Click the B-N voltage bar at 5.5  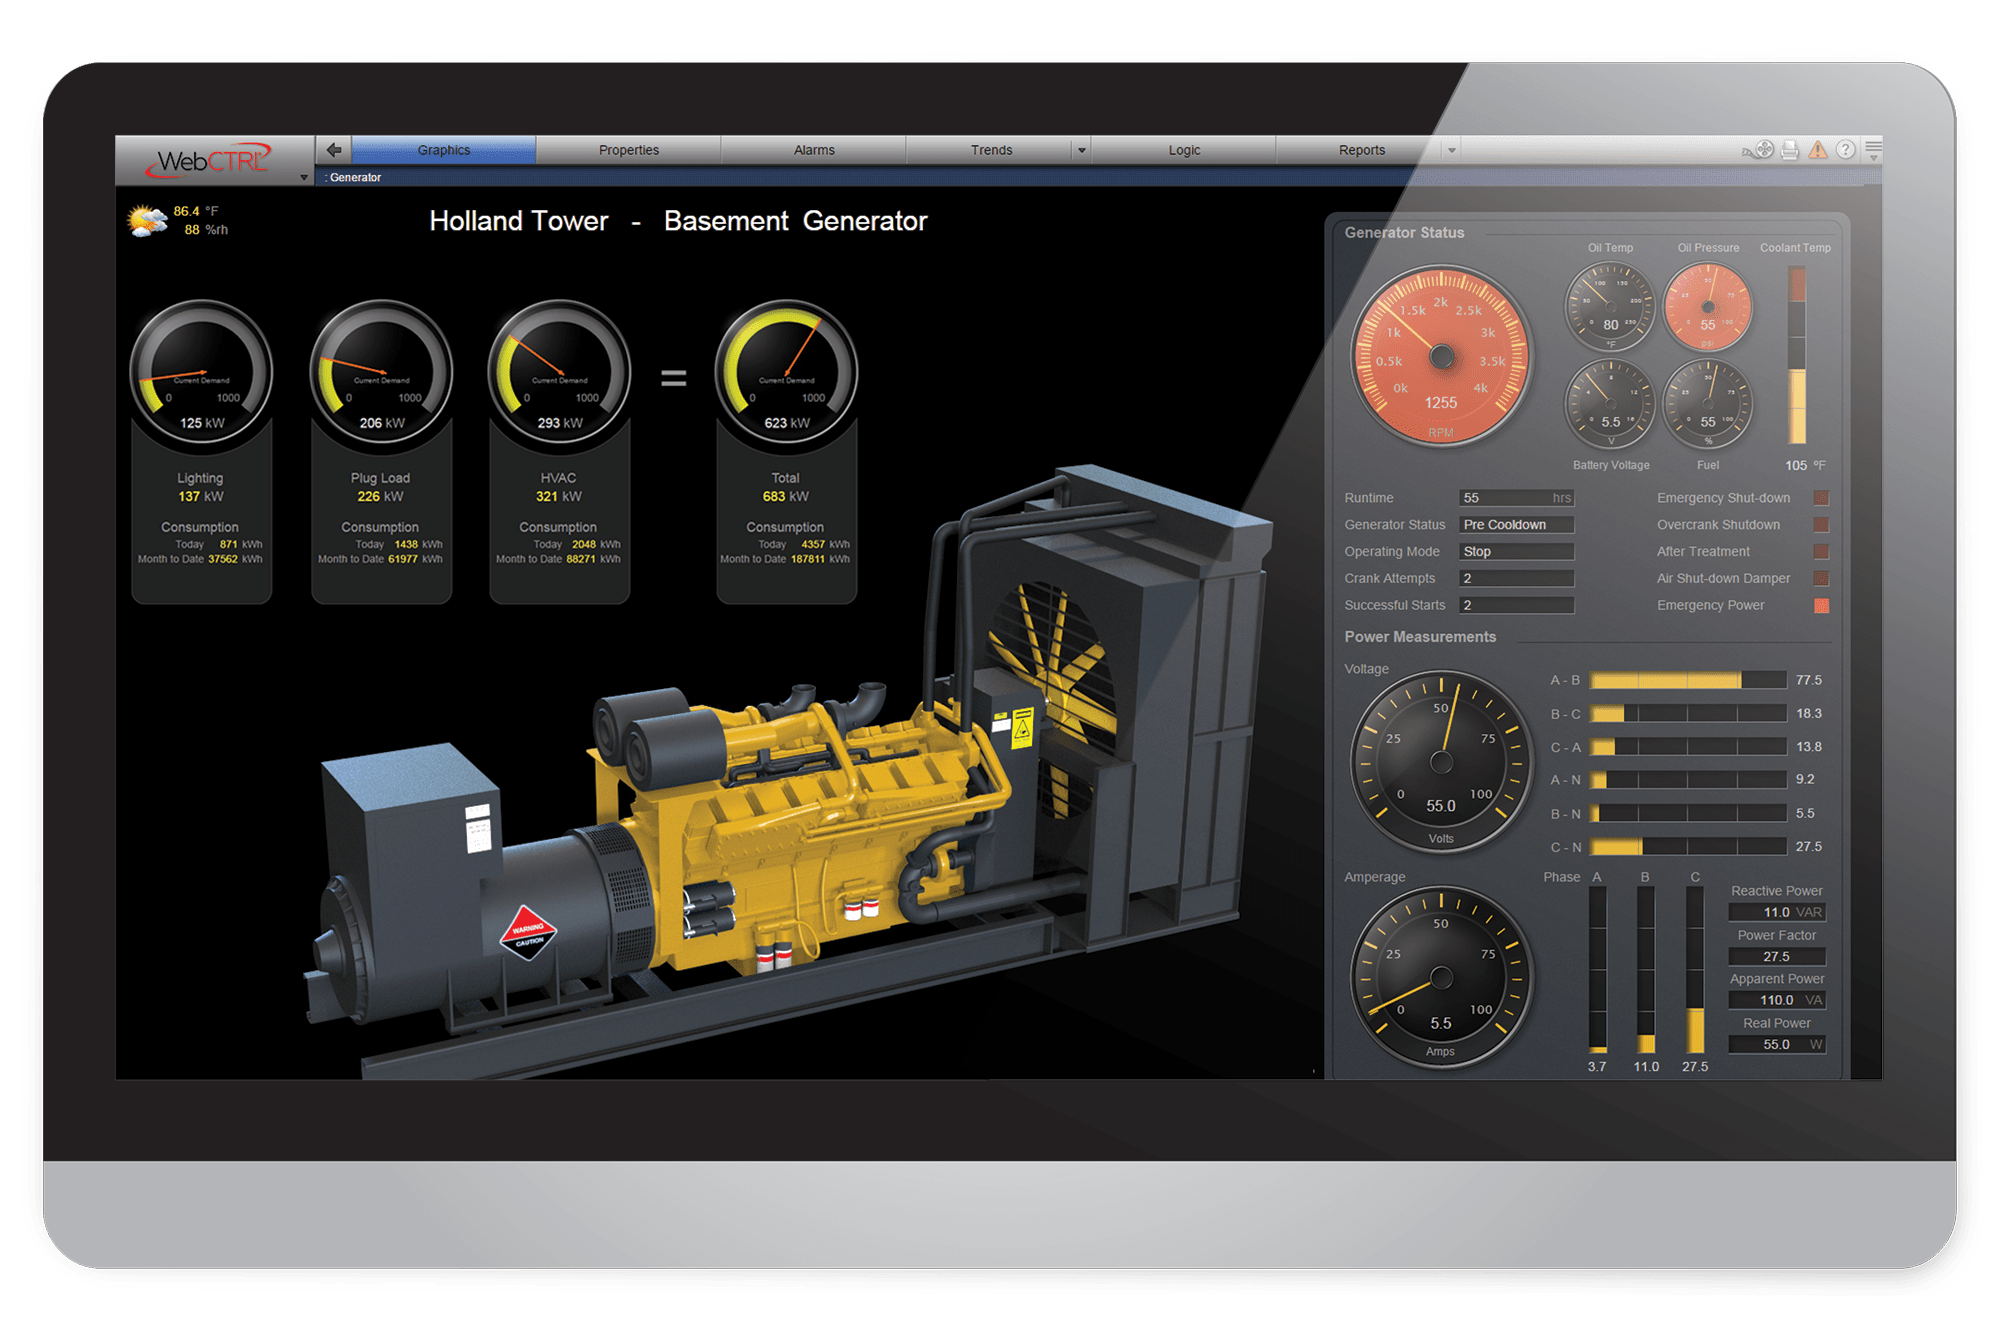tap(1688, 814)
